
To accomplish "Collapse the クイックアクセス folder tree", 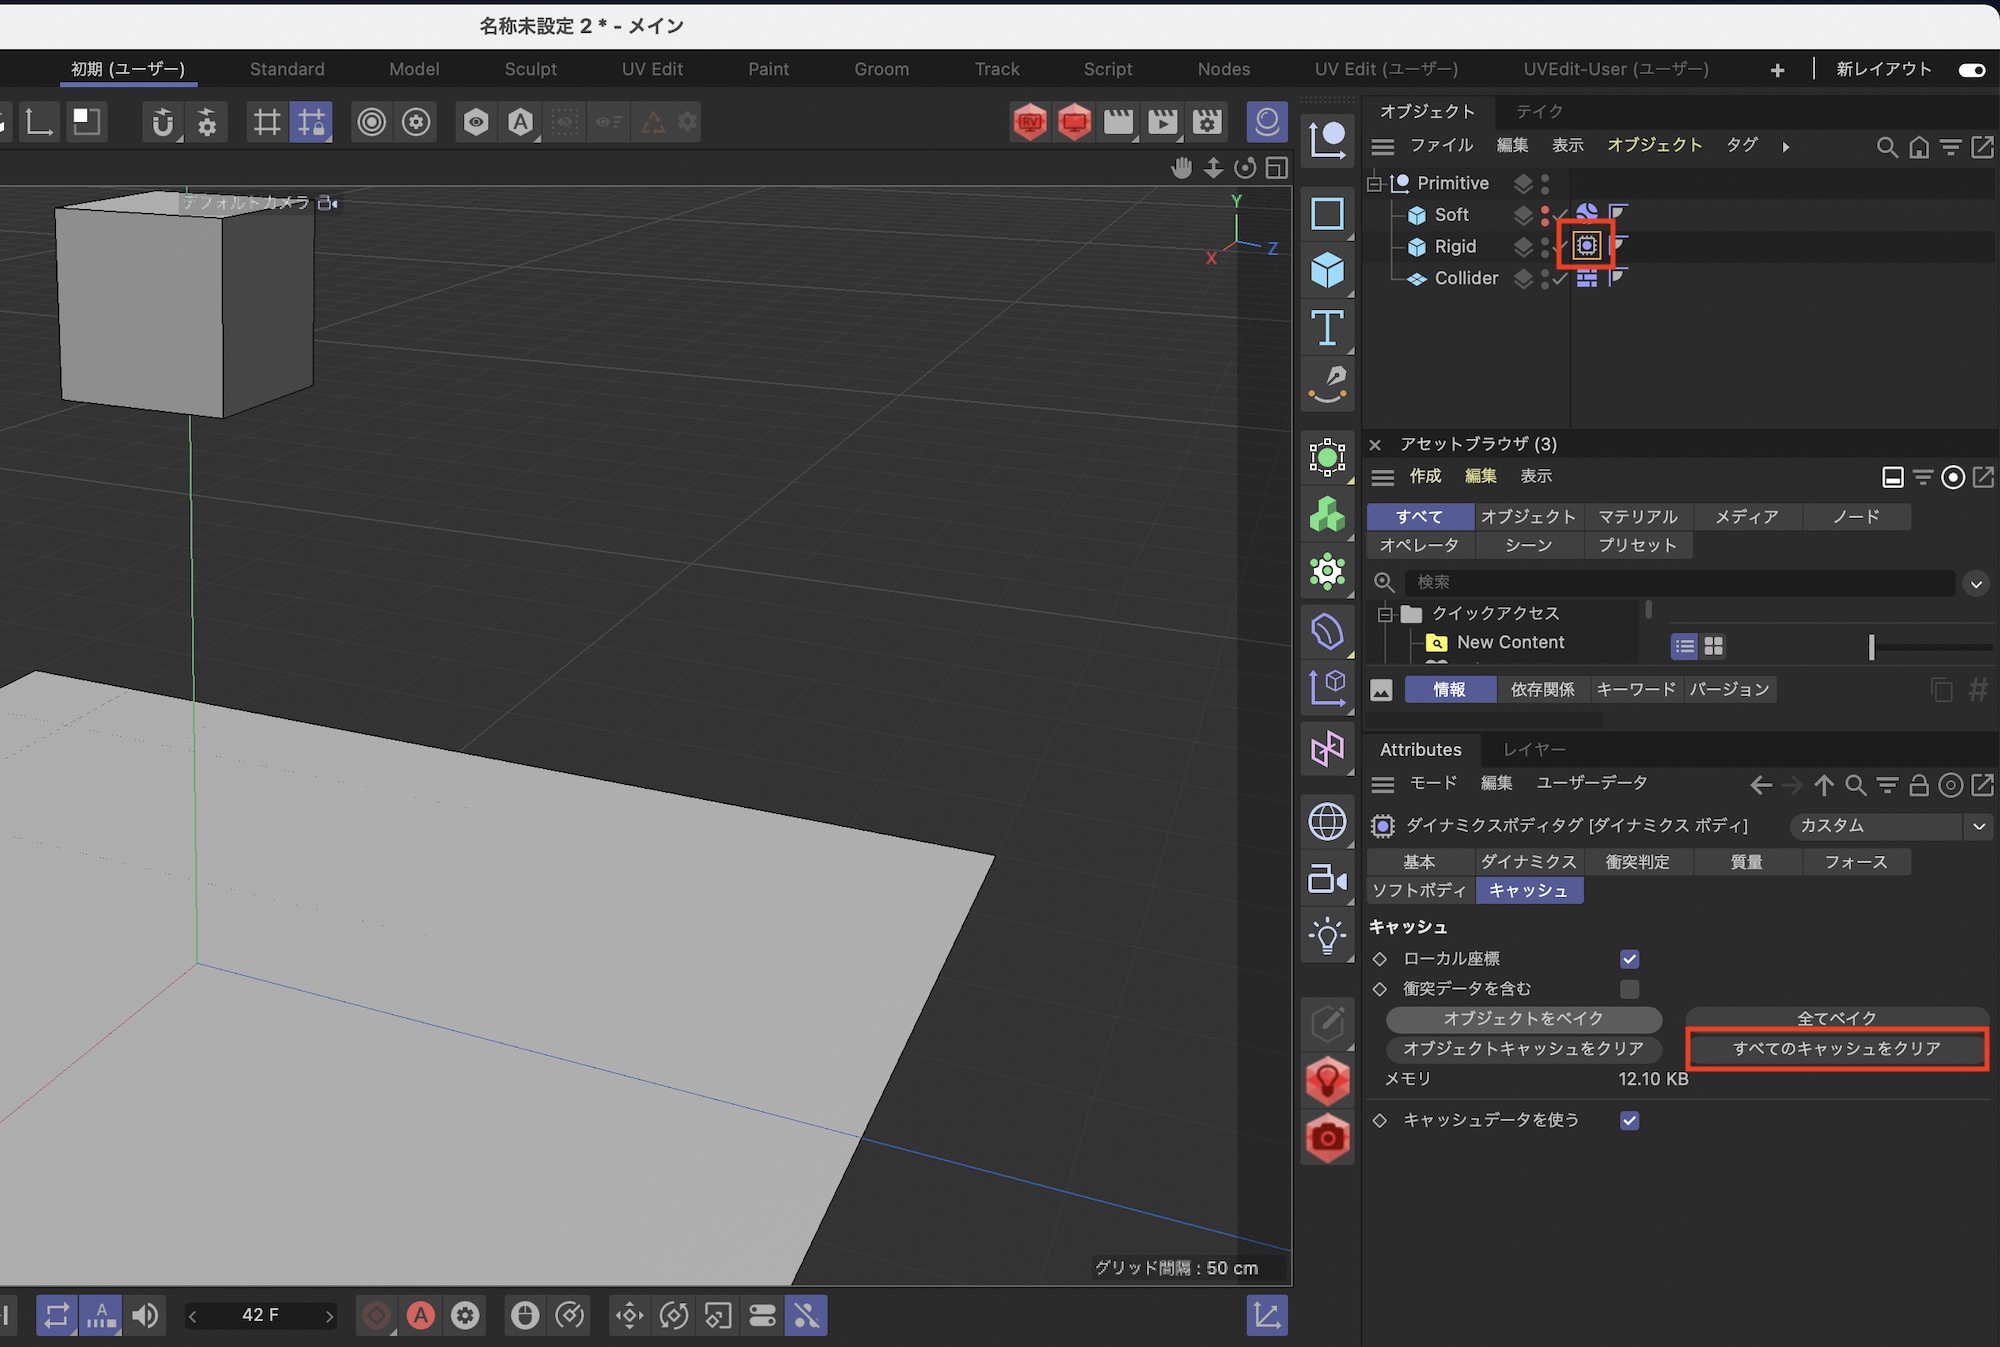I will (x=1385, y=614).
